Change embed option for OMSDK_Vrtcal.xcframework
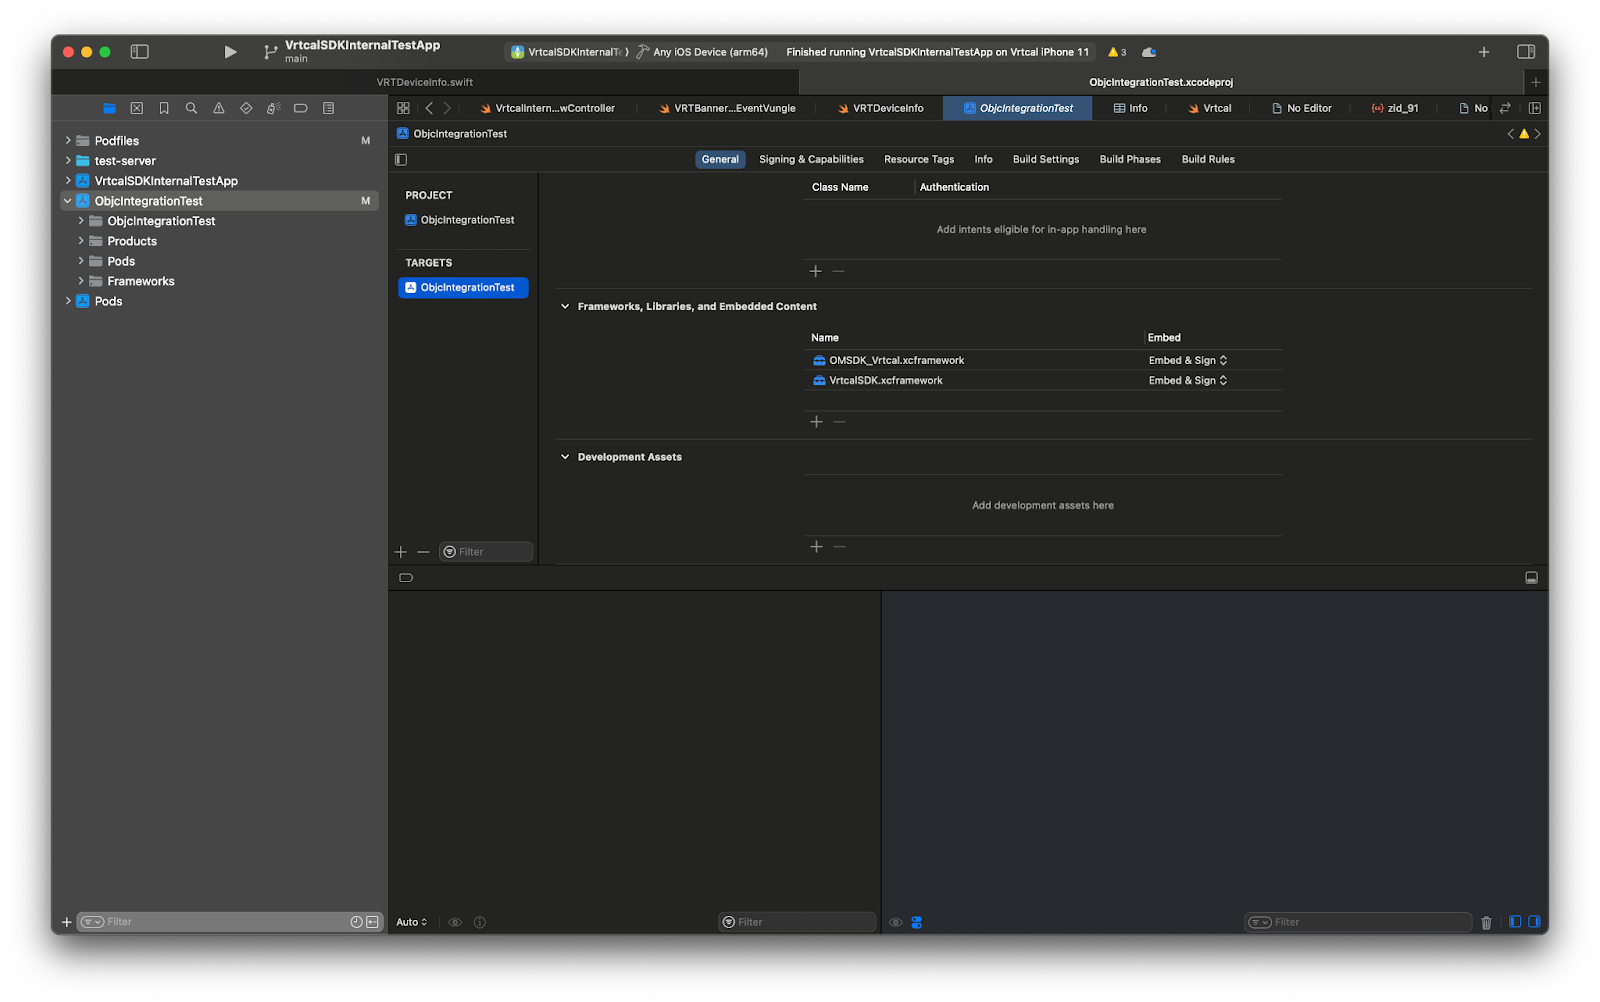Image resolution: width=1600 pixels, height=1002 pixels. point(1188,360)
